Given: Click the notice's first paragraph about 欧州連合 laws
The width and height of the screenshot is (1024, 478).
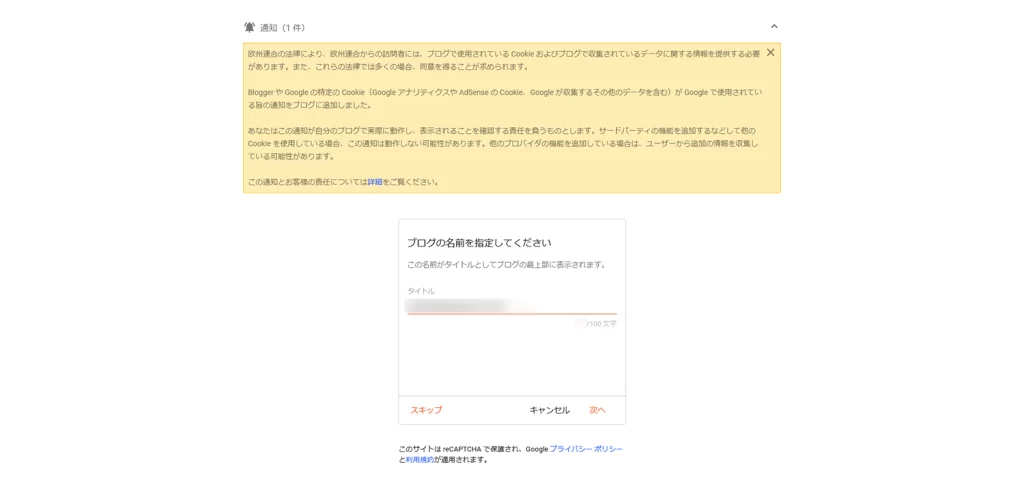Looking at the screenshot, I should [500, 59].
